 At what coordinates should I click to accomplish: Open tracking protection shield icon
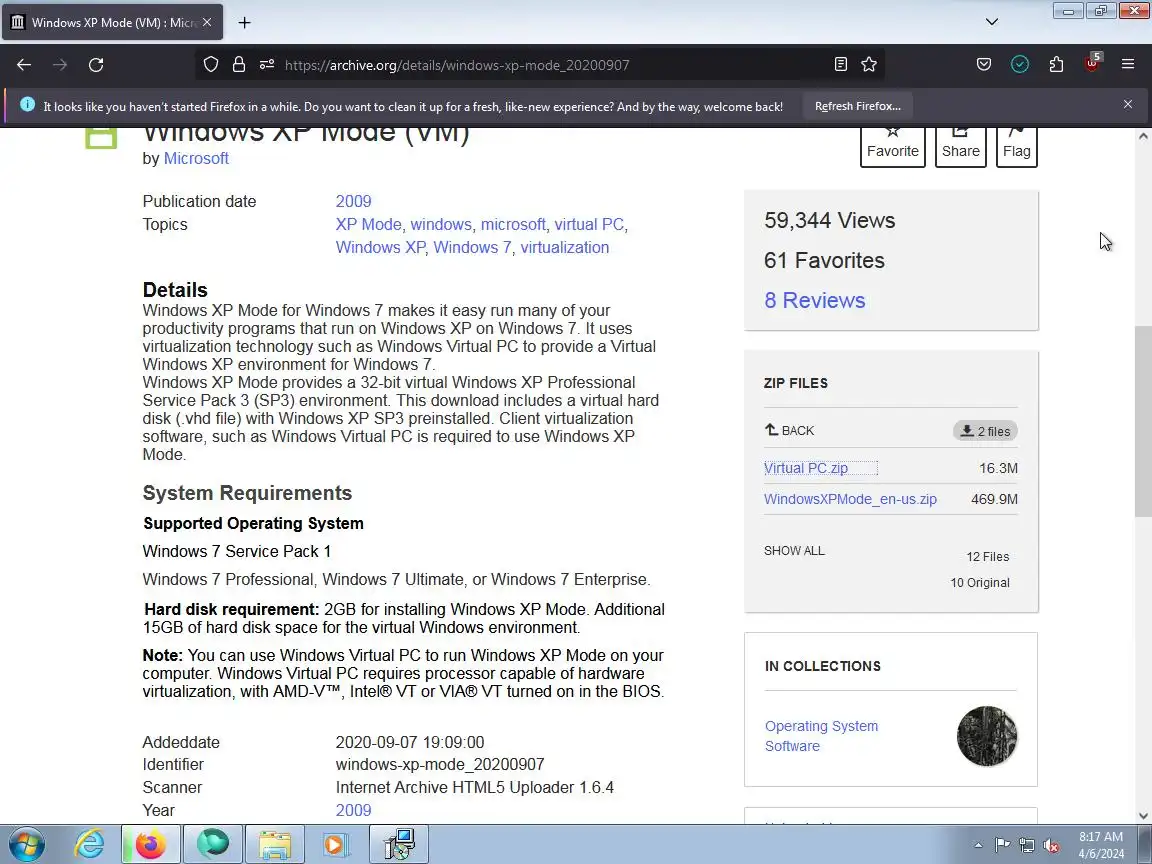click(x=211, y=65)
